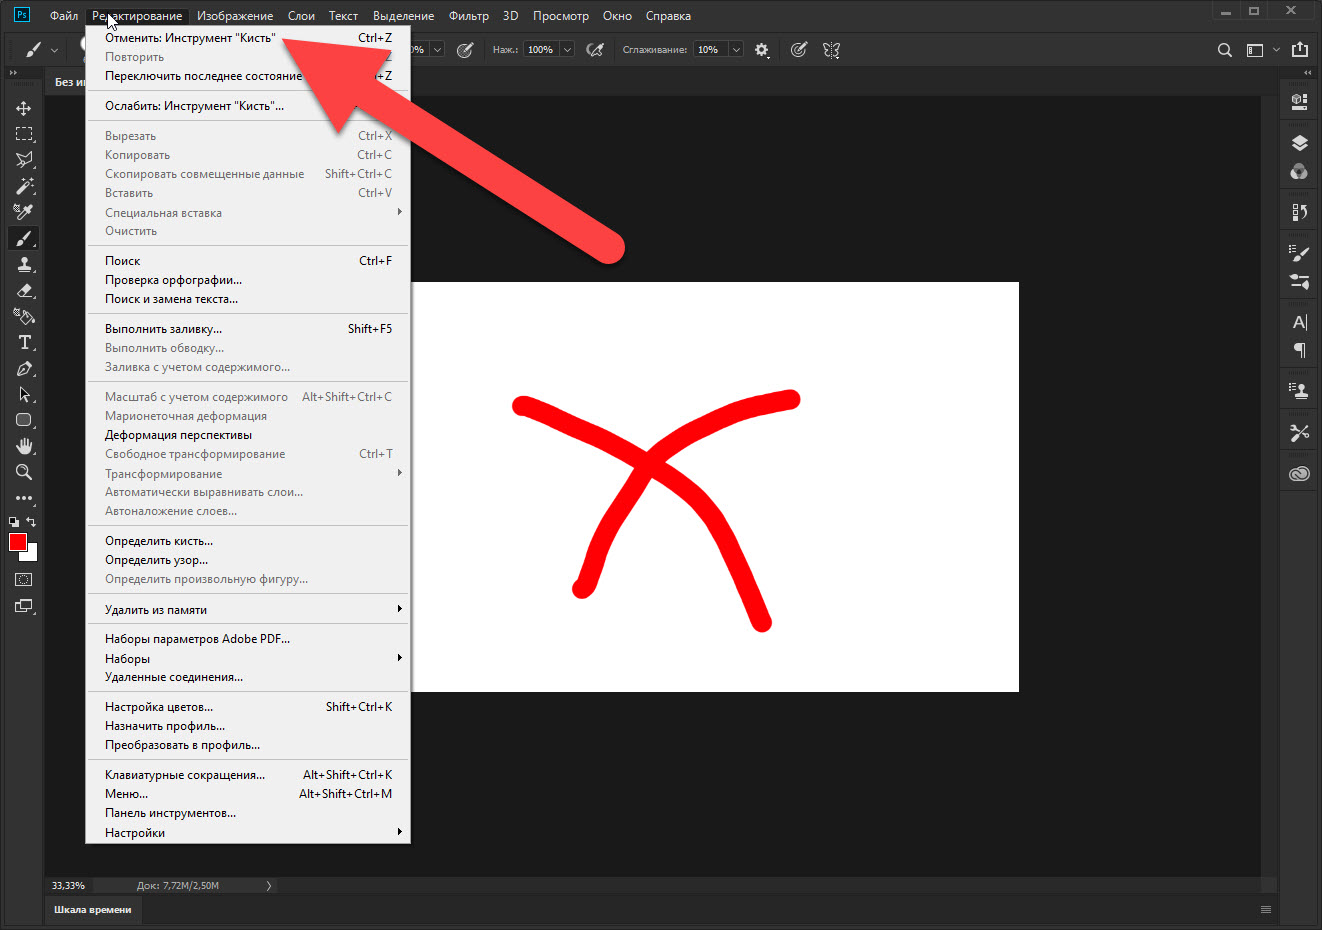Viewport: 1322px width, 930px height.
Task: Open the Слои menu
Action: tap(301, 16)
